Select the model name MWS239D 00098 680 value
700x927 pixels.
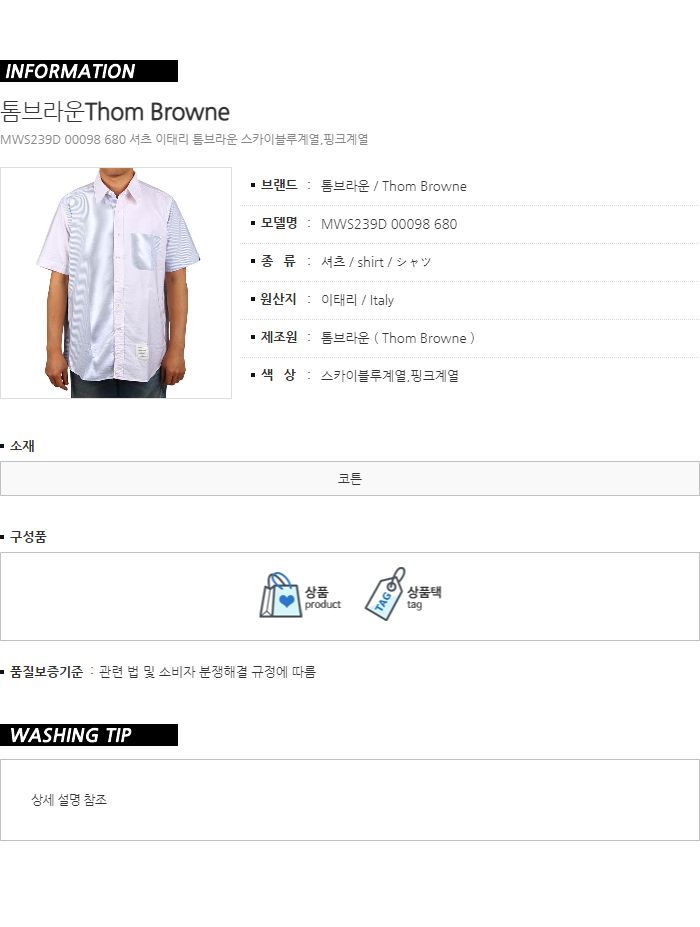pos(389,224)
